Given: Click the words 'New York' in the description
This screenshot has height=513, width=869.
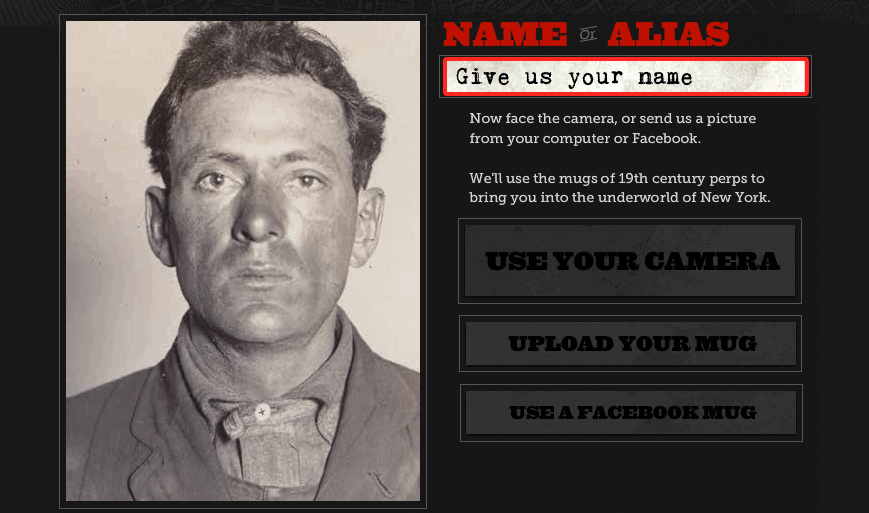Looking at the screenshot, I should pyautogui.click(x=734, y=197).
